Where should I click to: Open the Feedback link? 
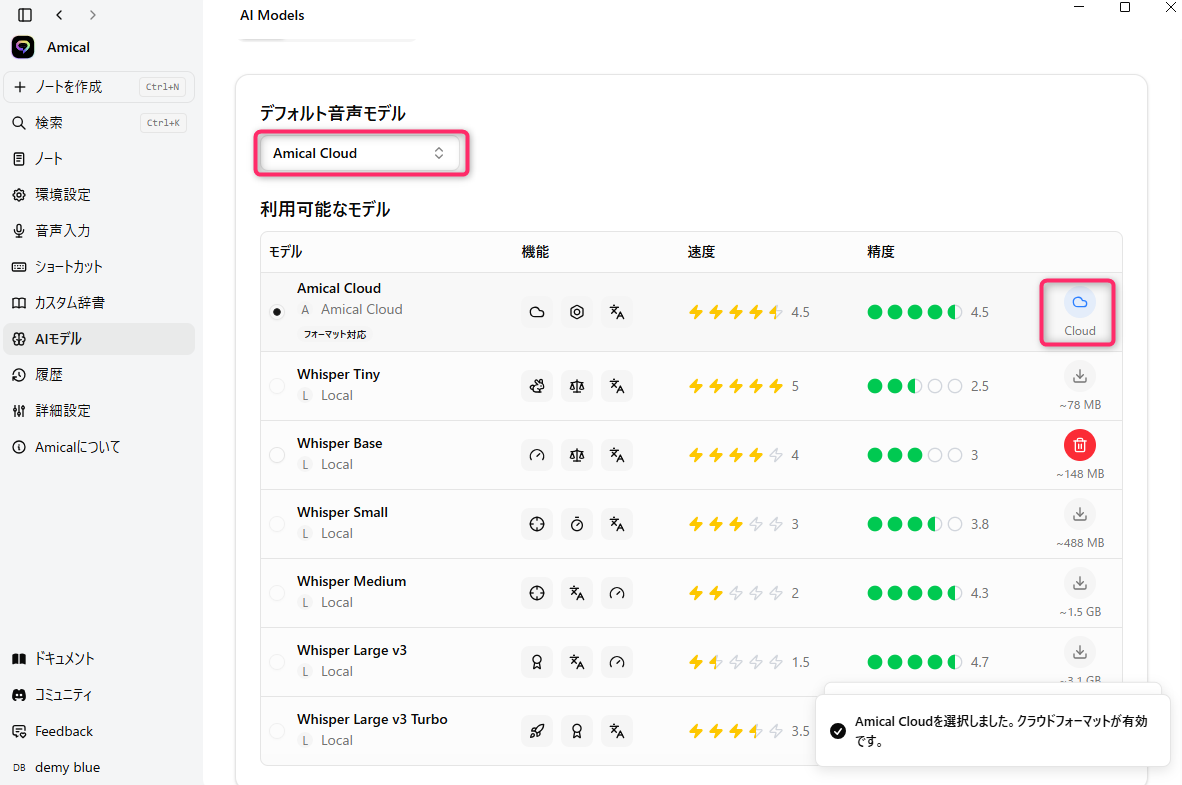pos(64,731)
